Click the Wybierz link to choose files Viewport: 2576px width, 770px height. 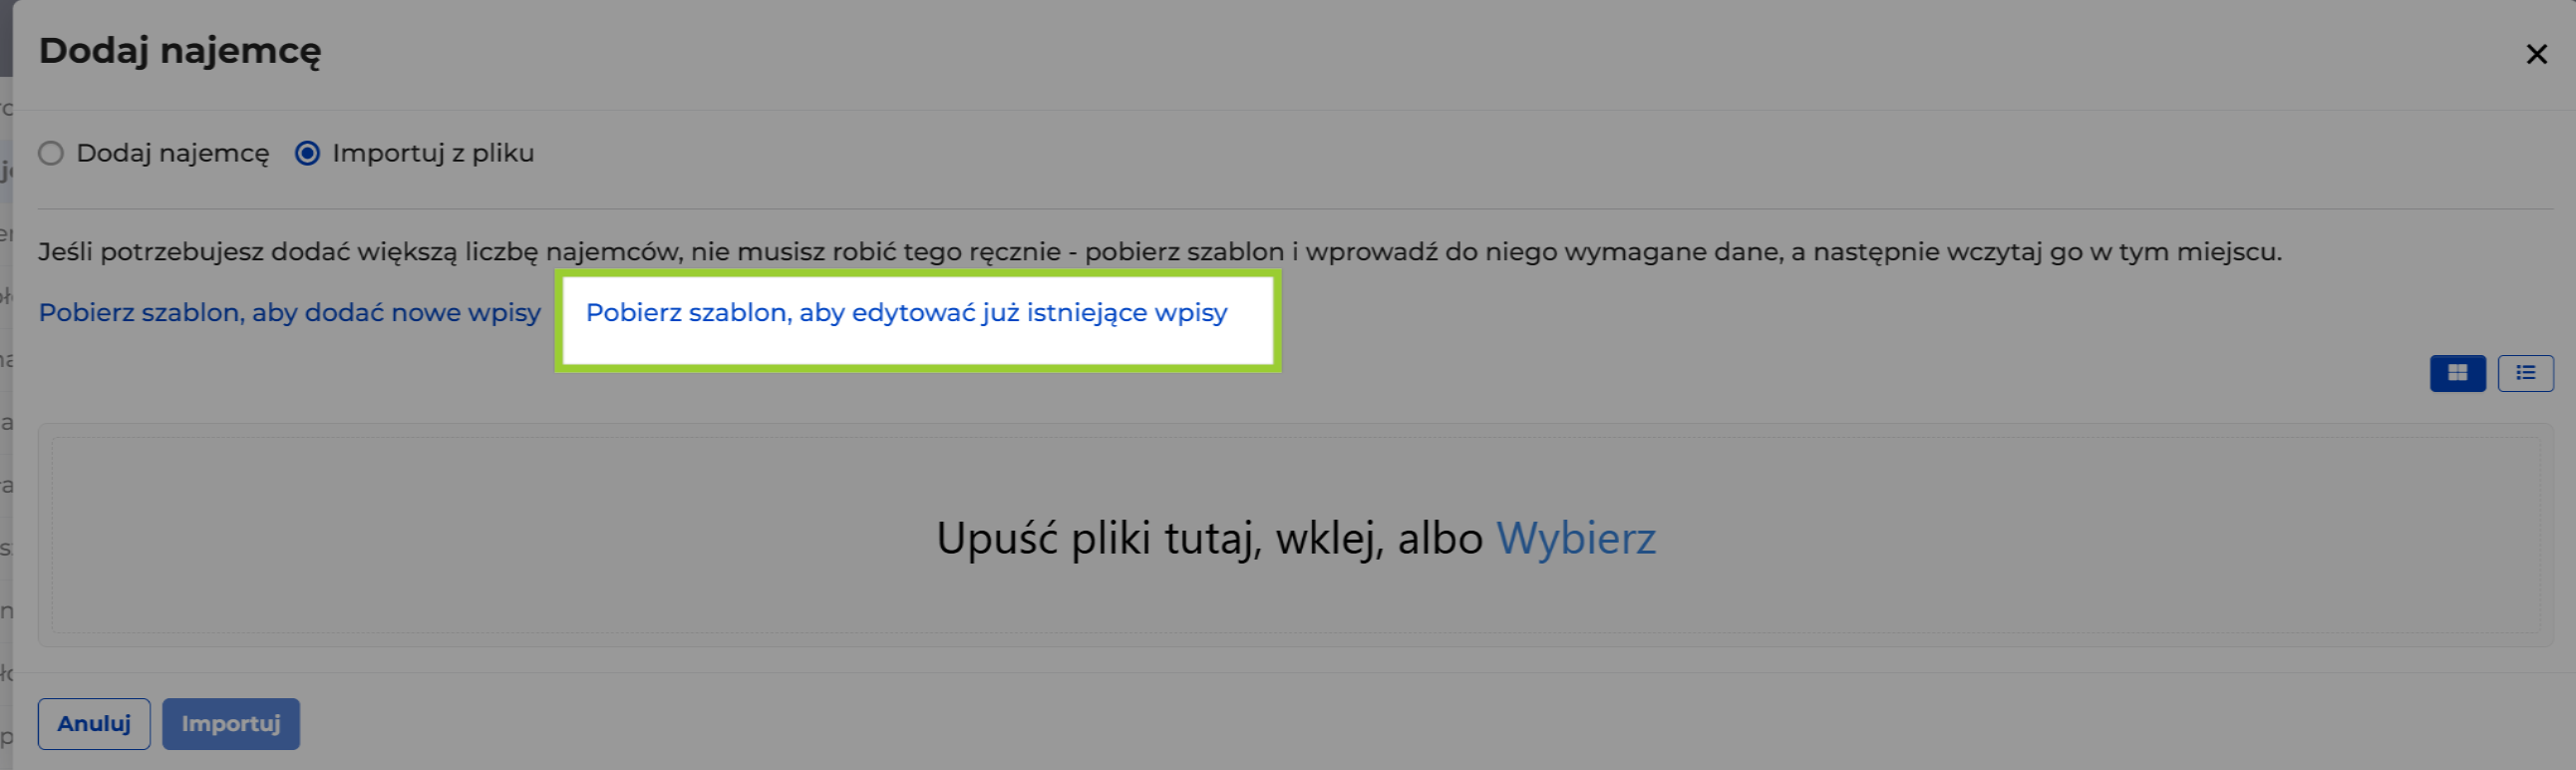[1575, 538]
